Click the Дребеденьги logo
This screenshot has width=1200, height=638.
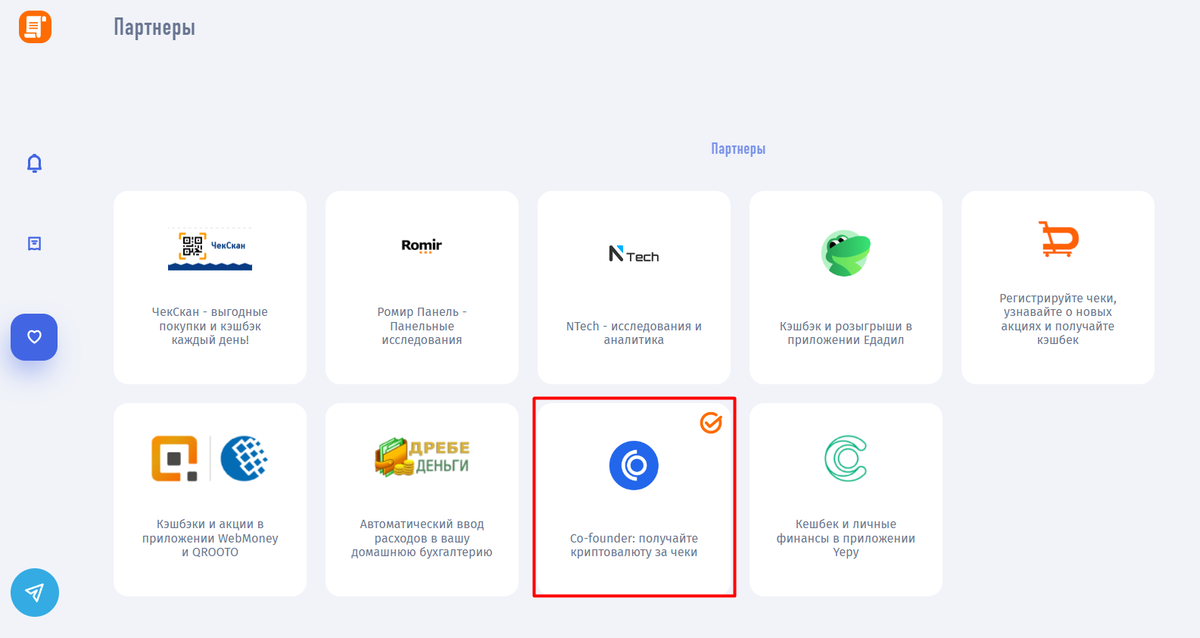coord(421,457)
